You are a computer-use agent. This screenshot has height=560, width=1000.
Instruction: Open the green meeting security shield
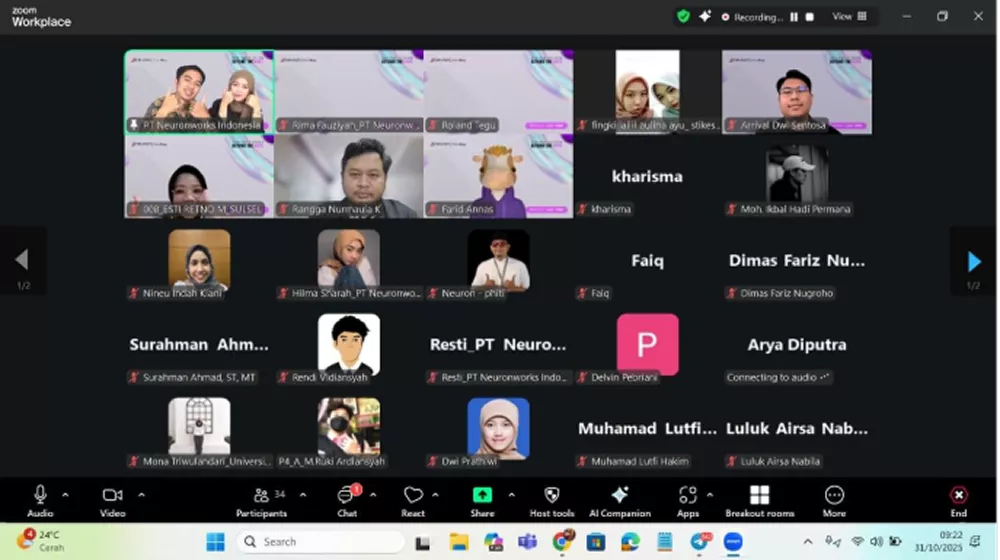pyautogui.click(x=683, y=17)
